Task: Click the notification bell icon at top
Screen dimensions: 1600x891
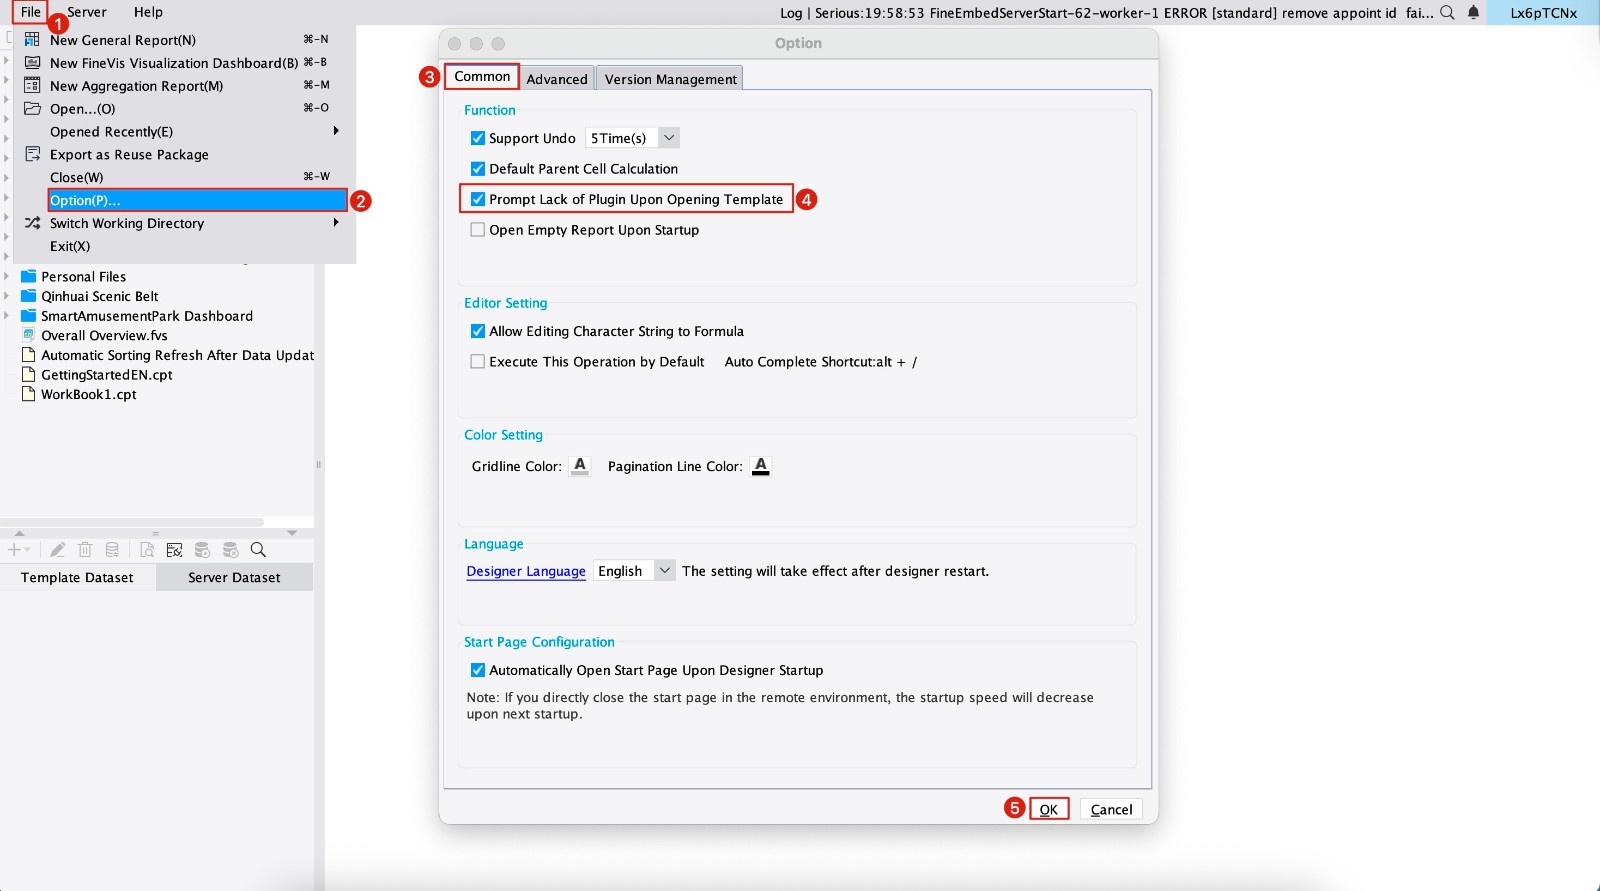Action: point(1473,12)
